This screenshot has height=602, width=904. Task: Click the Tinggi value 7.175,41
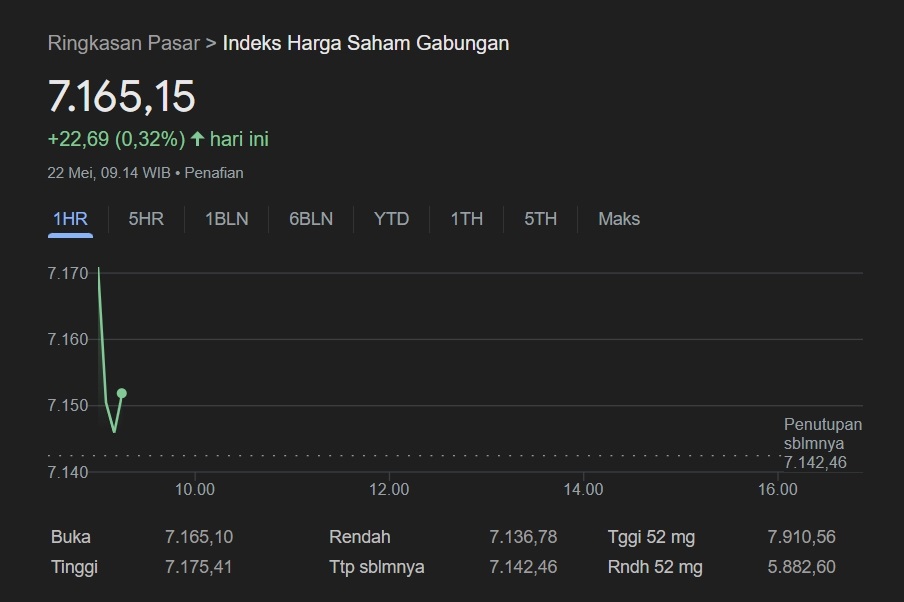pos(199,567)
